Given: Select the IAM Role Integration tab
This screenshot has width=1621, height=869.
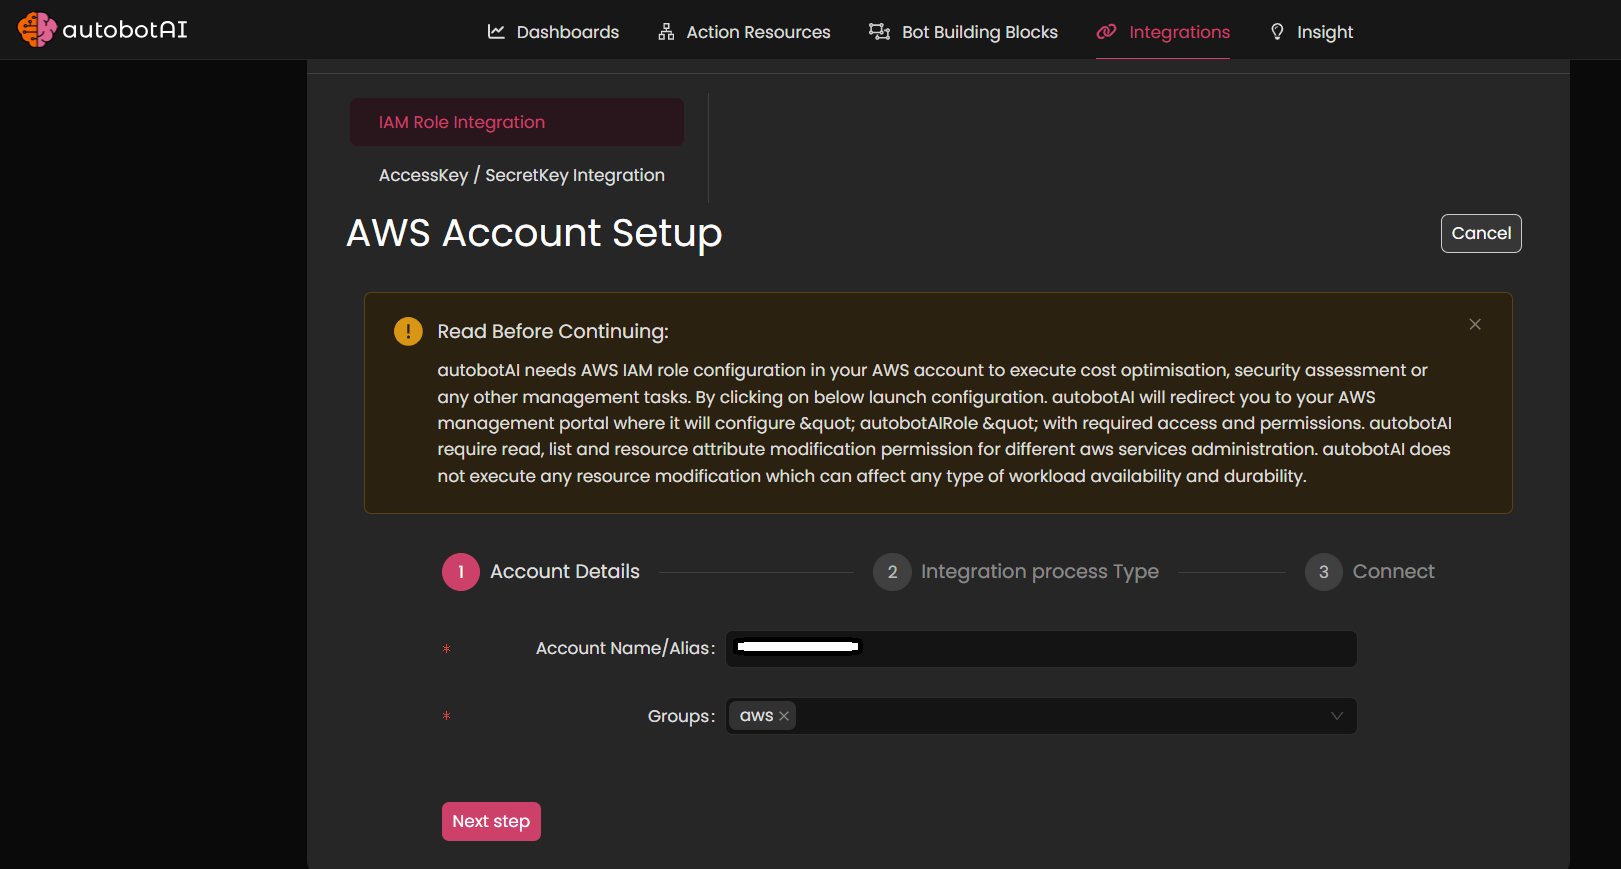Looking at the screenshot, I should click(x=517, y=122).
